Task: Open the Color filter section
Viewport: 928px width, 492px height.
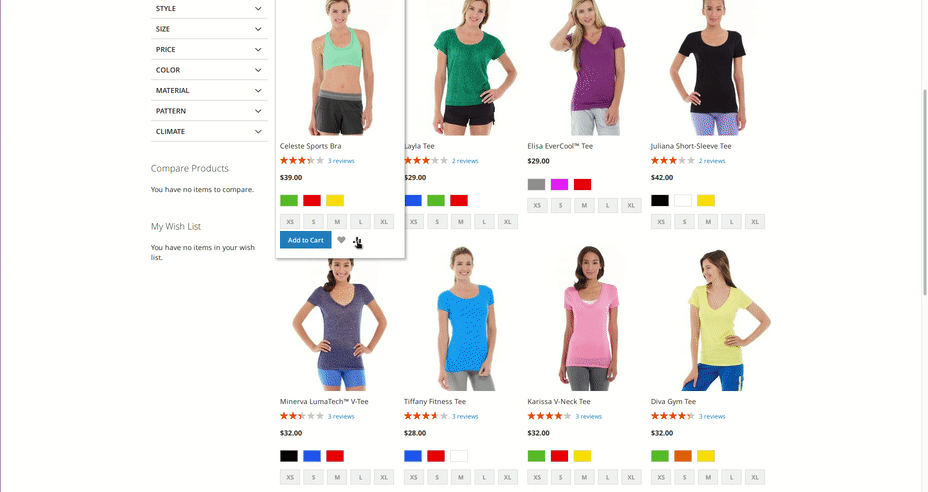Action: (209, 70)
